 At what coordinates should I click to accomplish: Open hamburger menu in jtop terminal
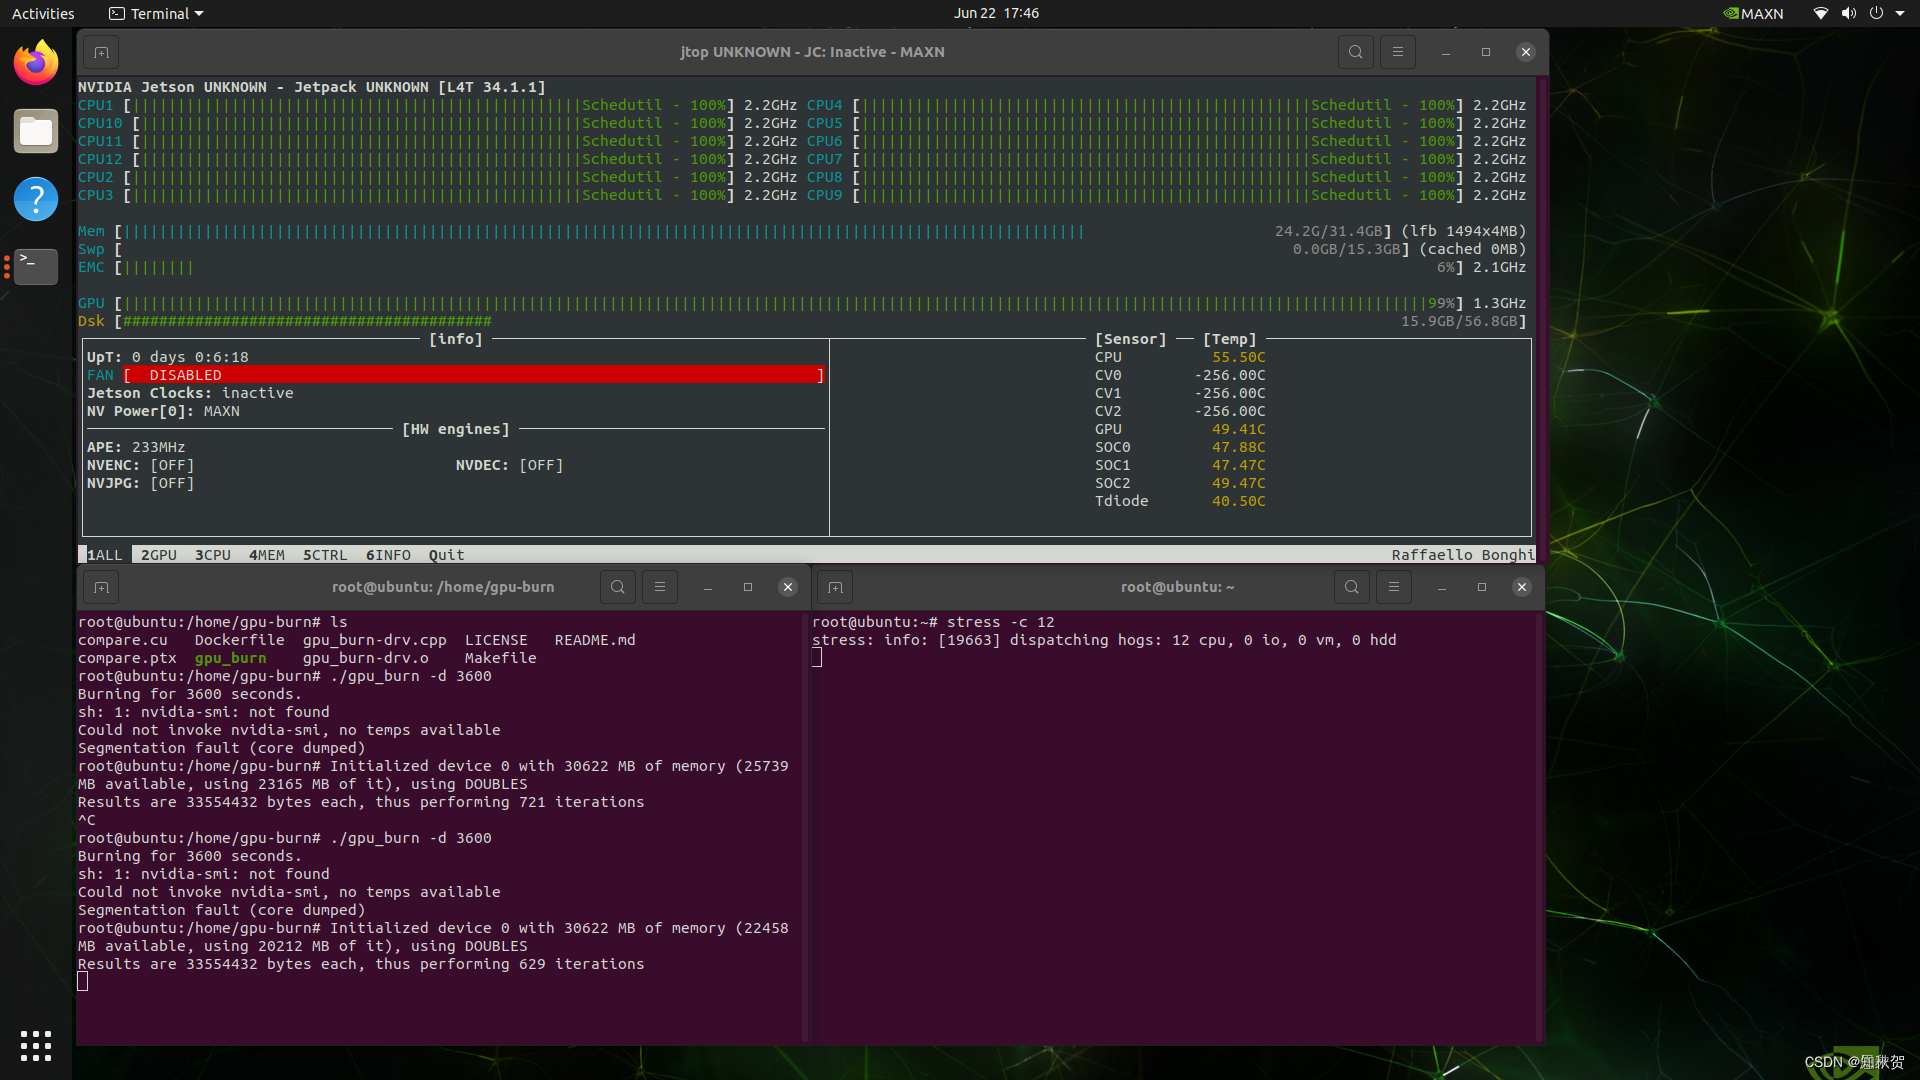[x=1397, y=52]
